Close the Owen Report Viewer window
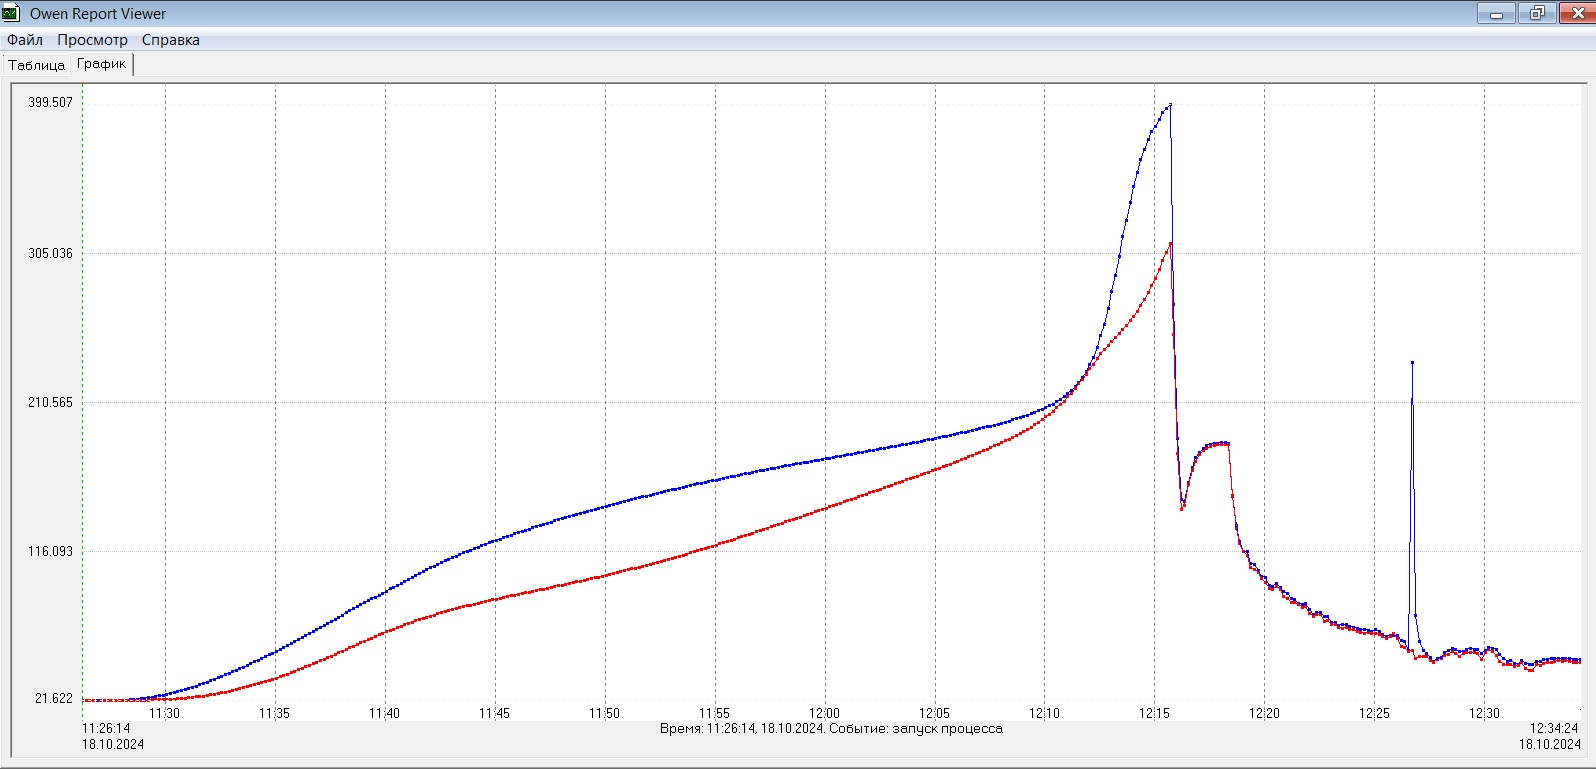 pos(1576,13)
